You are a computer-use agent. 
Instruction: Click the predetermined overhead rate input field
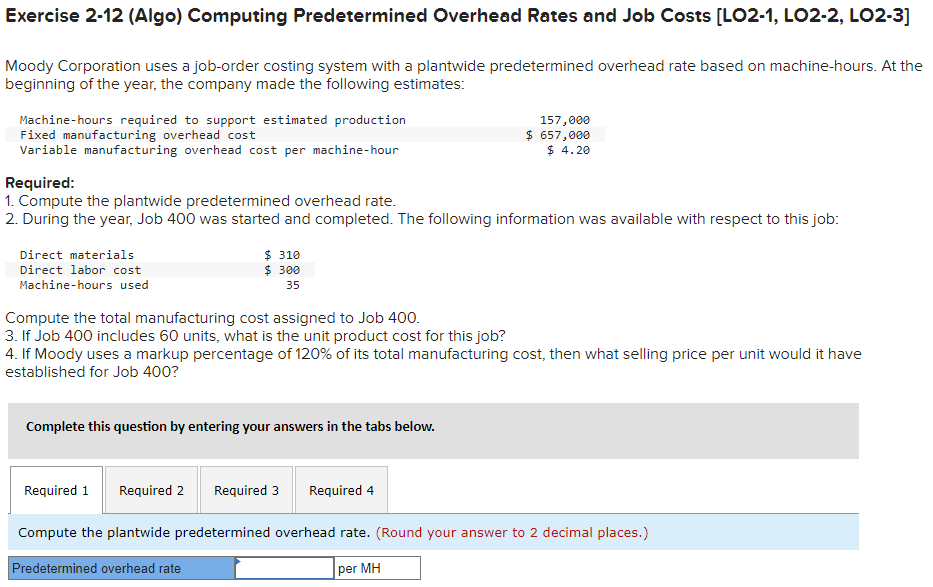click(283, 567)
